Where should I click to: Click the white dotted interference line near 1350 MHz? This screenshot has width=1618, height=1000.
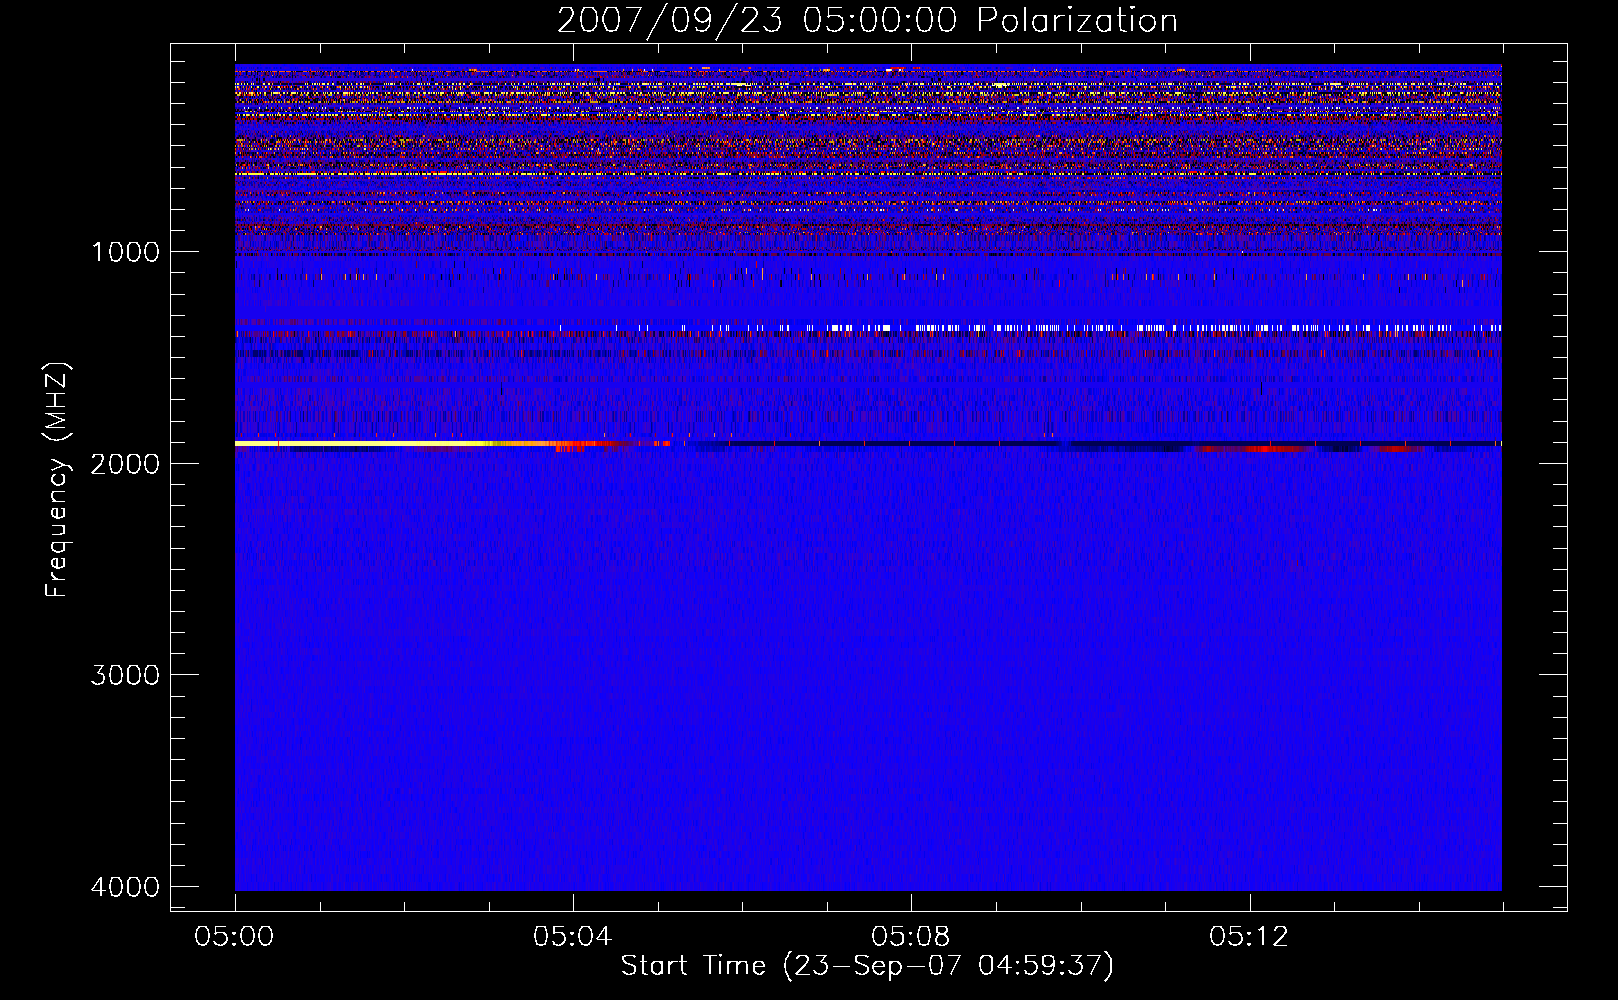1030,328
